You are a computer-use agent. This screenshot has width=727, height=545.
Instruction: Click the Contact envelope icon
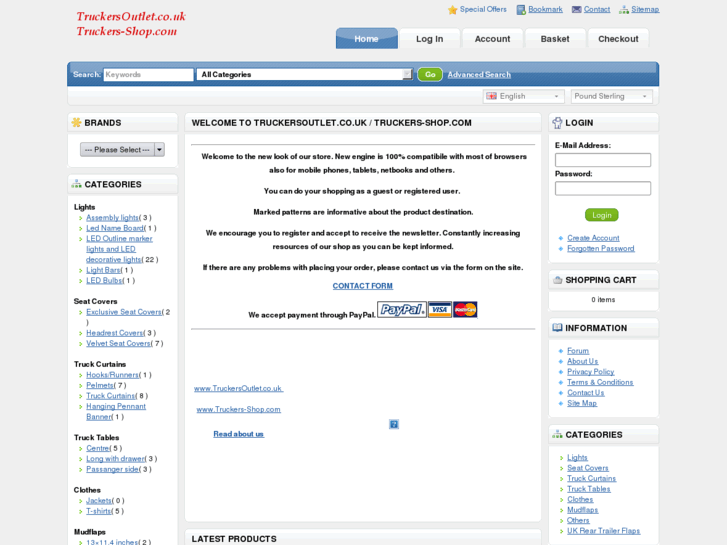click(576, 10)
